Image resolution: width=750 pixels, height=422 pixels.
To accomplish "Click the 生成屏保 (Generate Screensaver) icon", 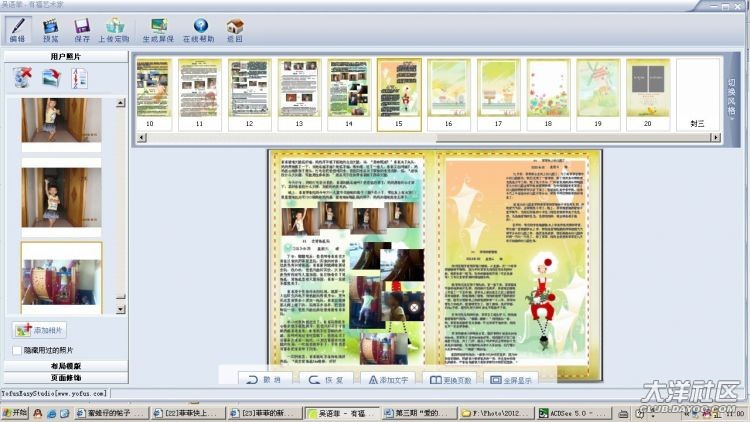I will [x=158, y=28].
